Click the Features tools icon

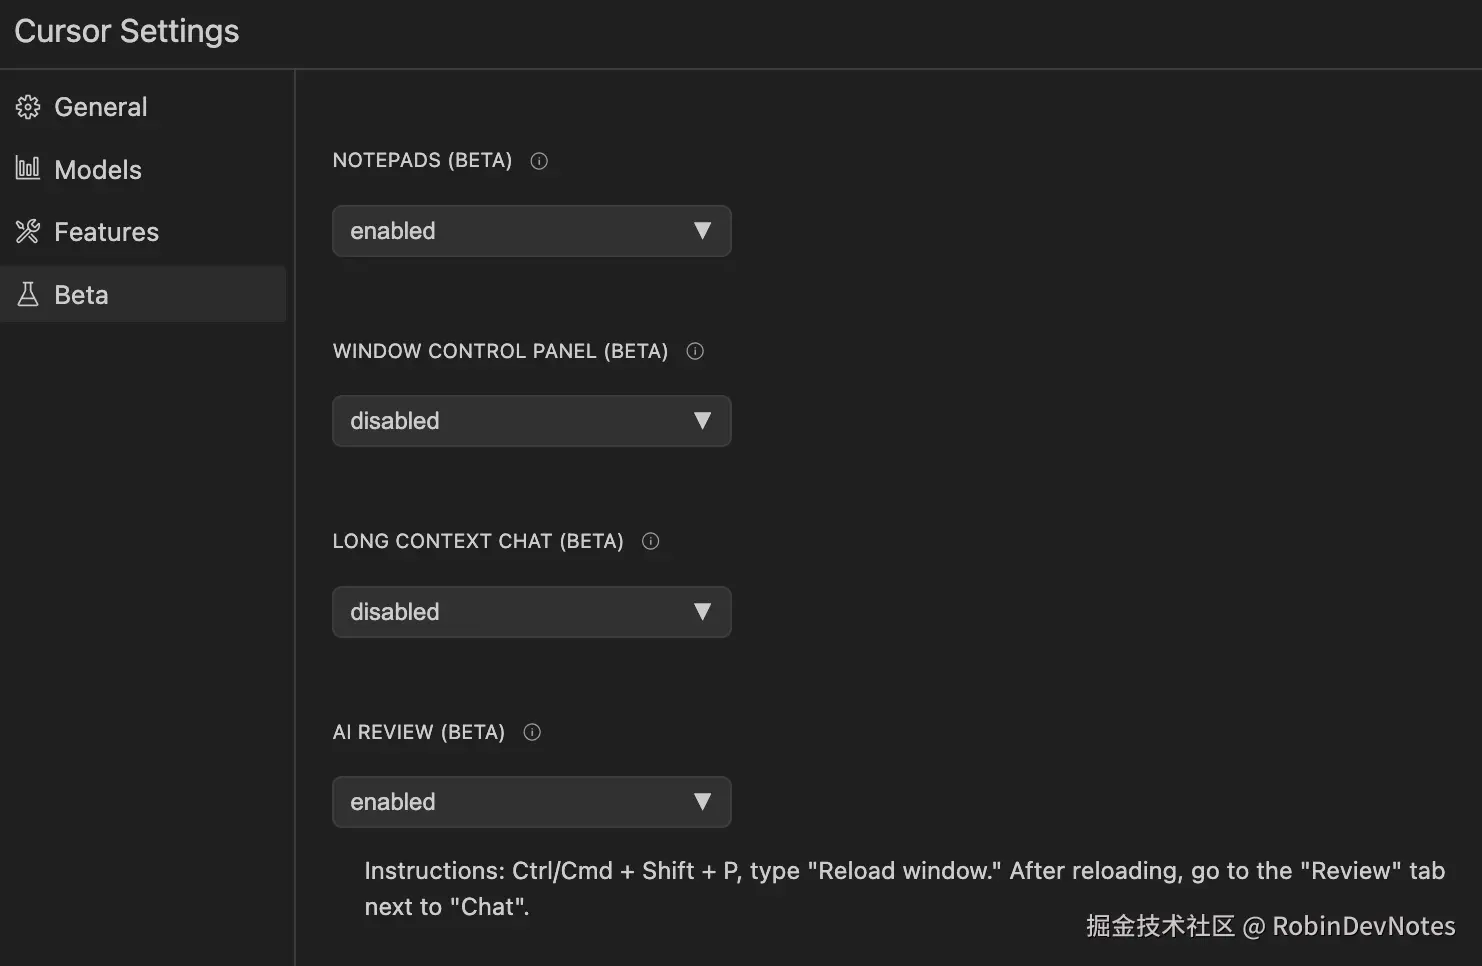point(28,232)
